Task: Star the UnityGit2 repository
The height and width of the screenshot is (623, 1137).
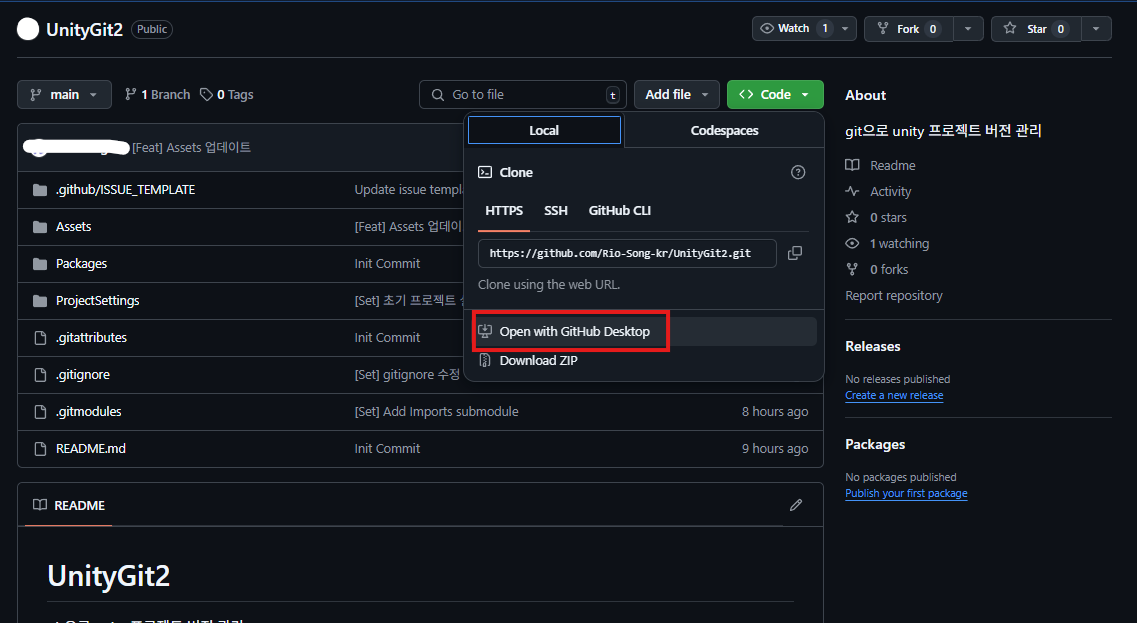Action: tap(1036, 29)
